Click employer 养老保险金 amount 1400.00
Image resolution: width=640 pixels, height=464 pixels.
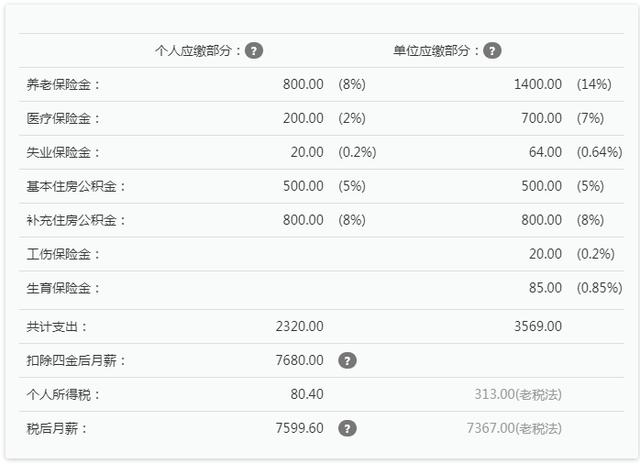click(x=538, y=85)
